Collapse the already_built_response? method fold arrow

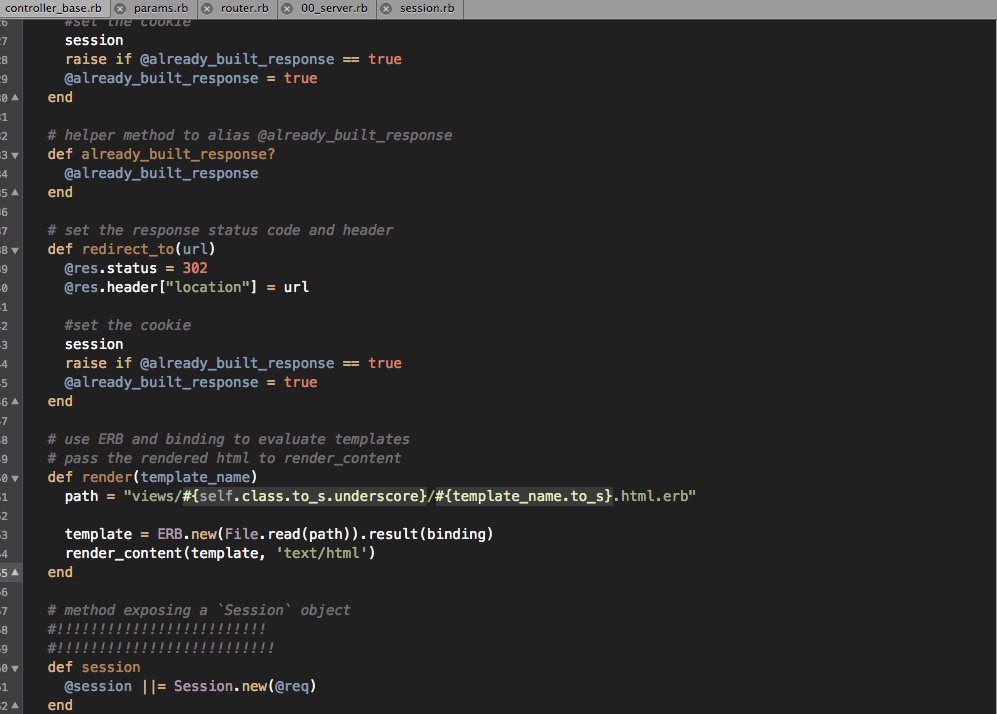[14, 155]
